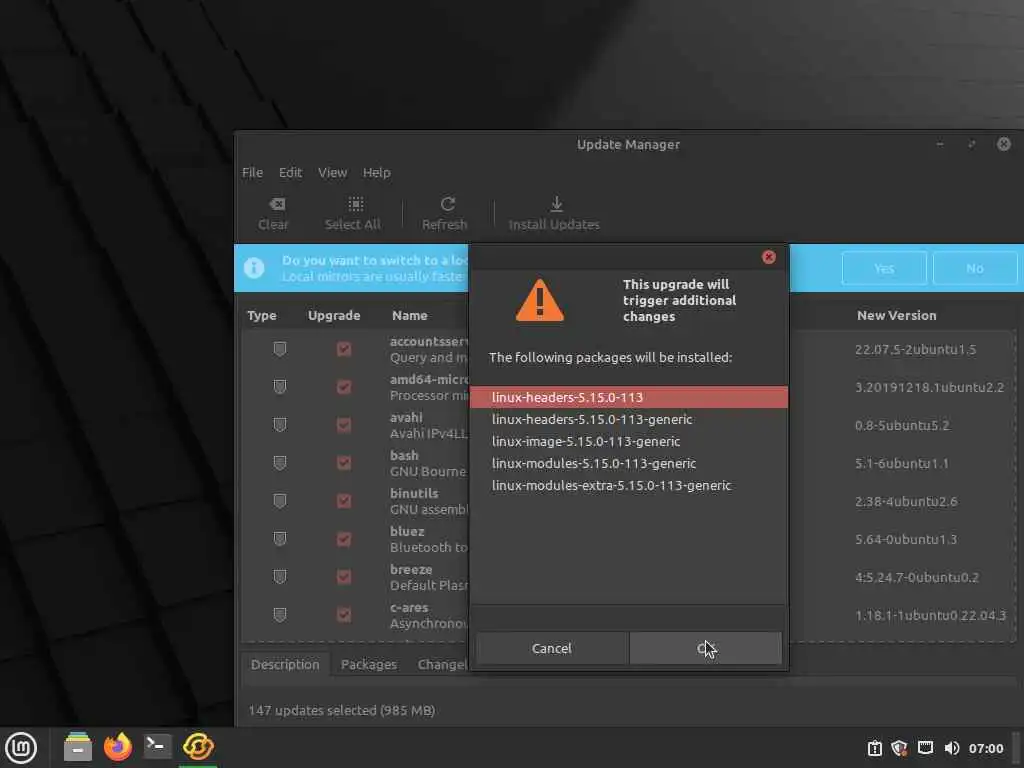This screenshot has width=1024, height=768.
Task: Click the shield type icon for bash
Action: click(x=280, y=462)
